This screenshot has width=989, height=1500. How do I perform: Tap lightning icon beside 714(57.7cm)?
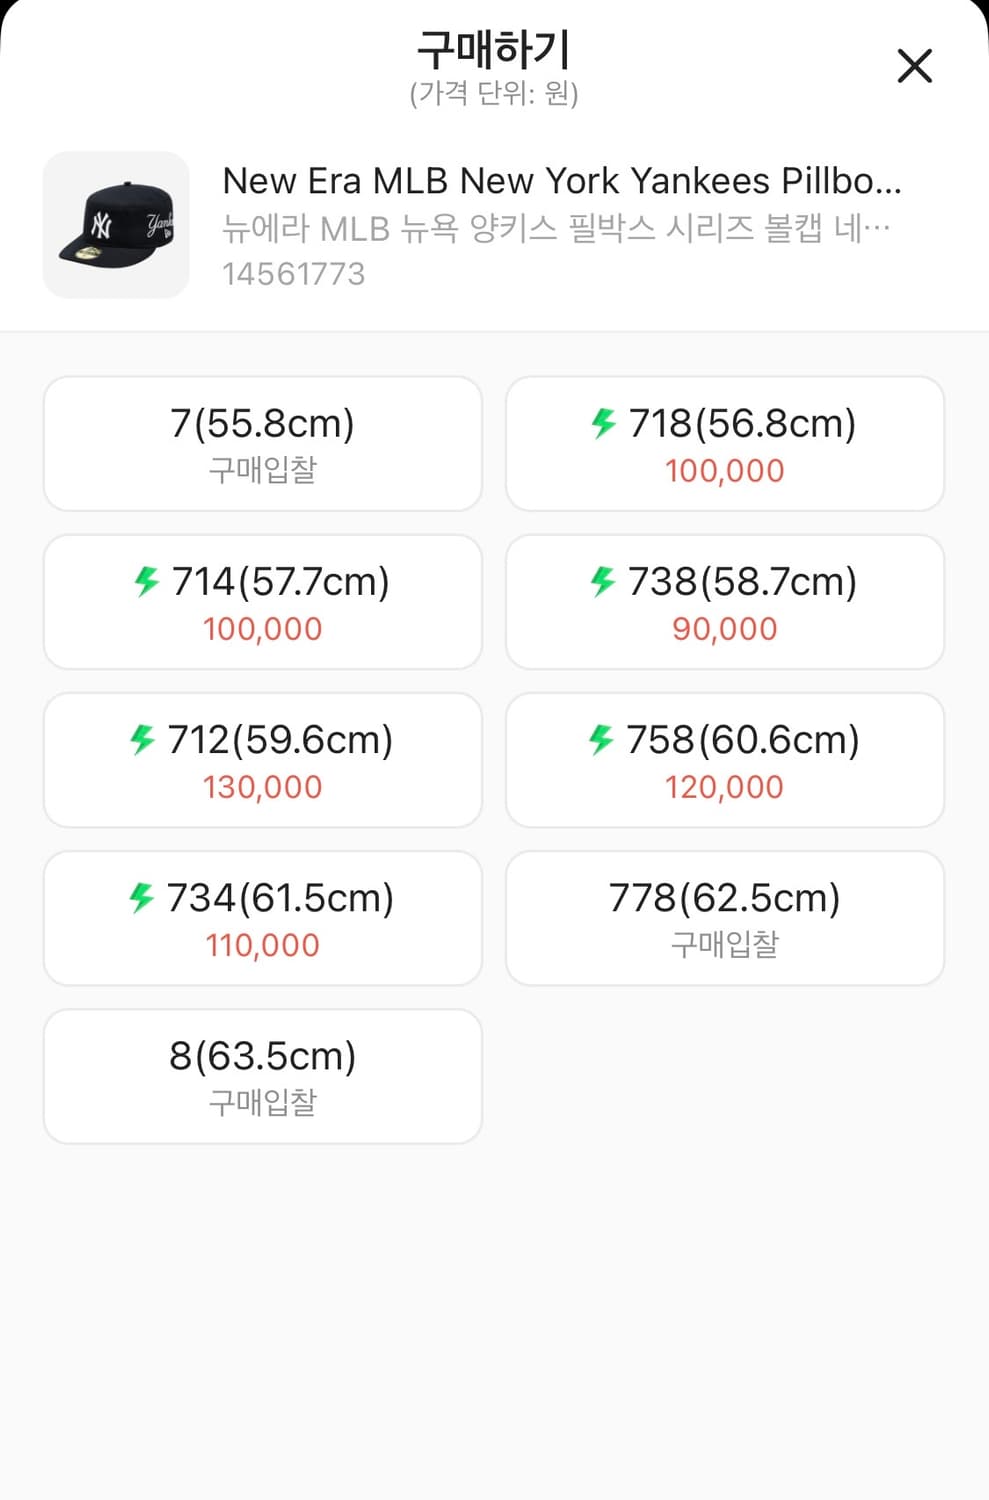(146, 581)
